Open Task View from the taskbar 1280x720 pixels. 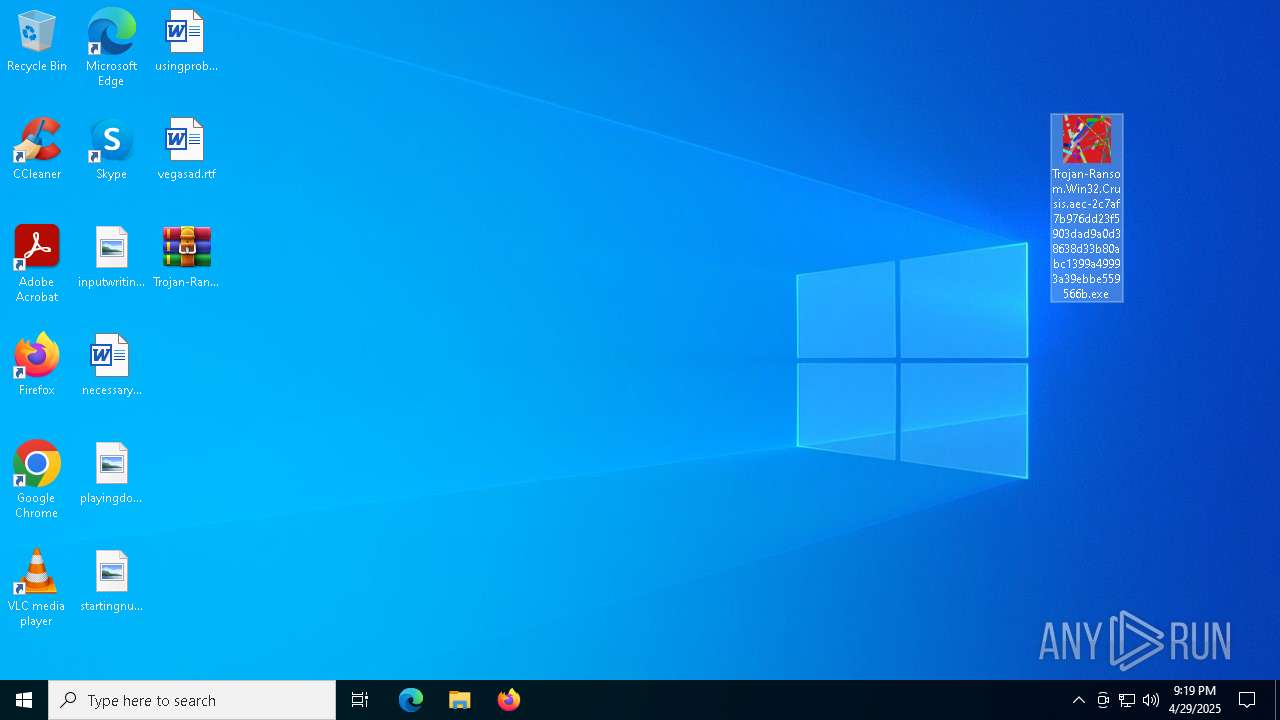(360, 700)
